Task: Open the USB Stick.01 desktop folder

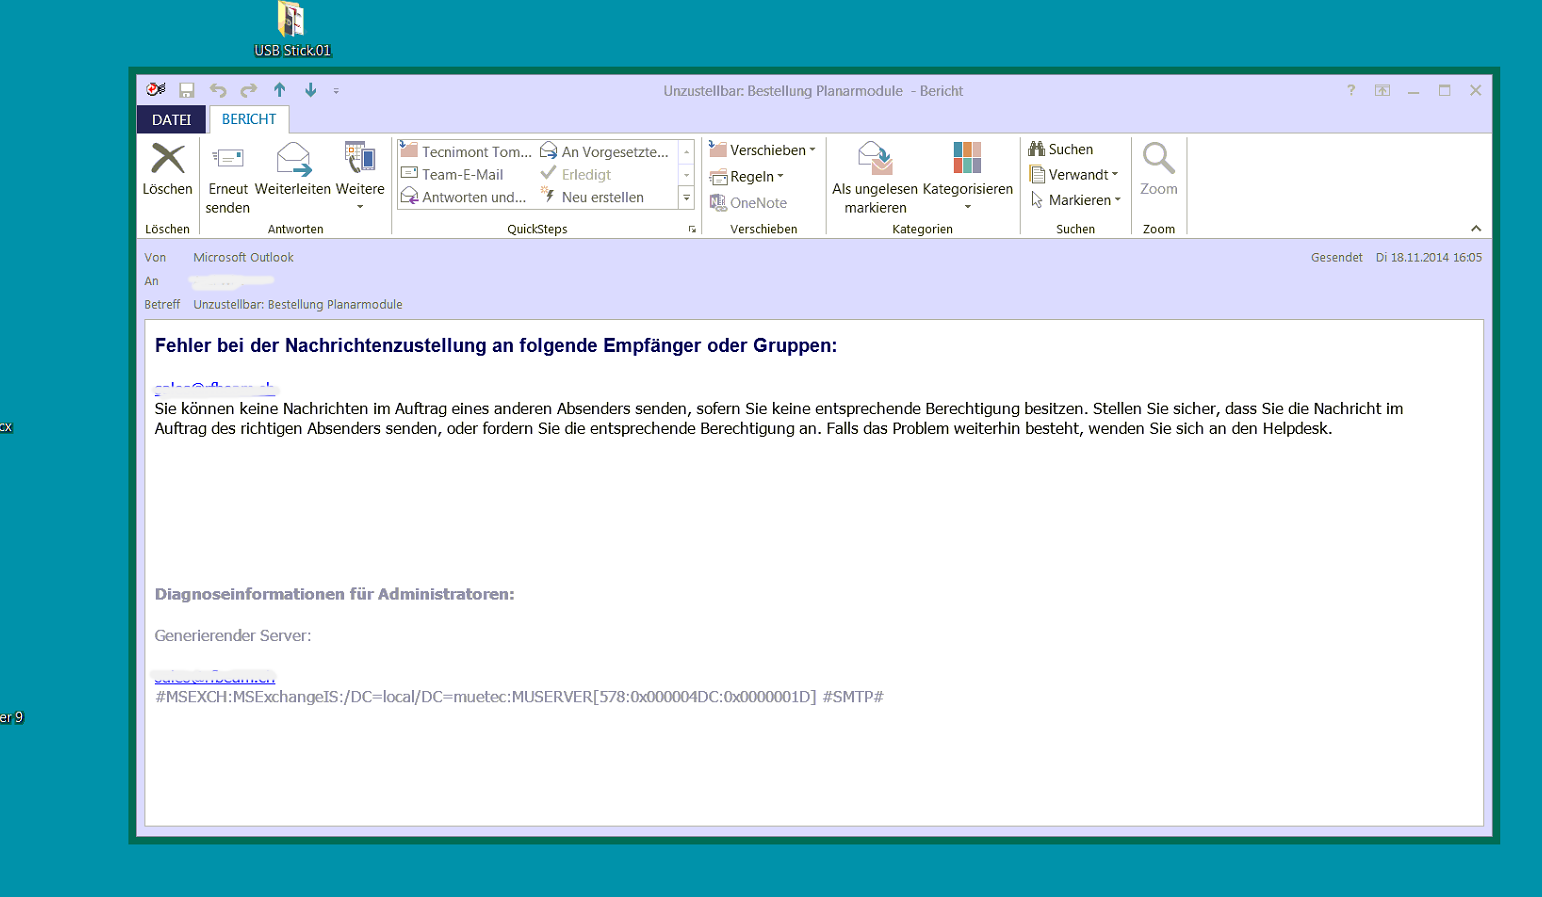Action: 292,29
